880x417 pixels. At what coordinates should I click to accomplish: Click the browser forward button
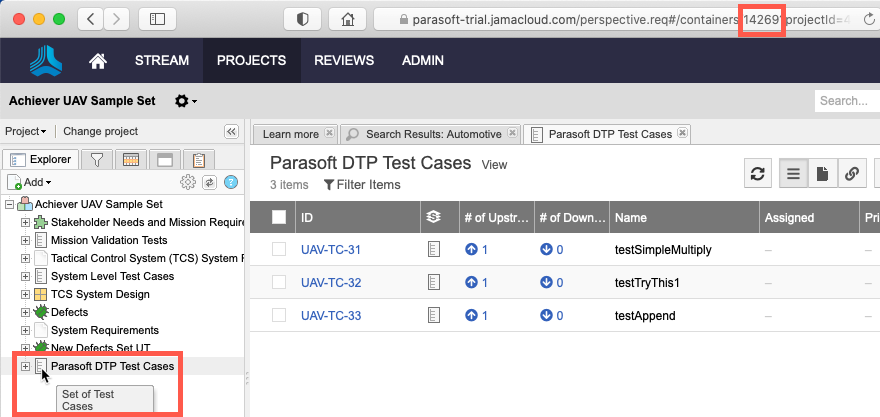(x=116, y=19)
